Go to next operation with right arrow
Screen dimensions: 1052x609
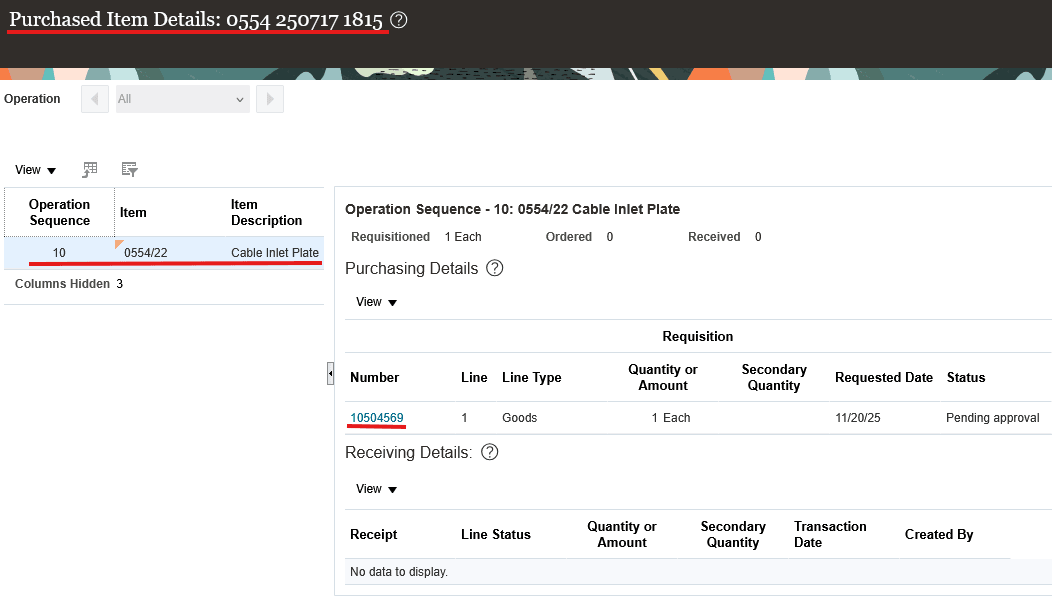point(270,100)
